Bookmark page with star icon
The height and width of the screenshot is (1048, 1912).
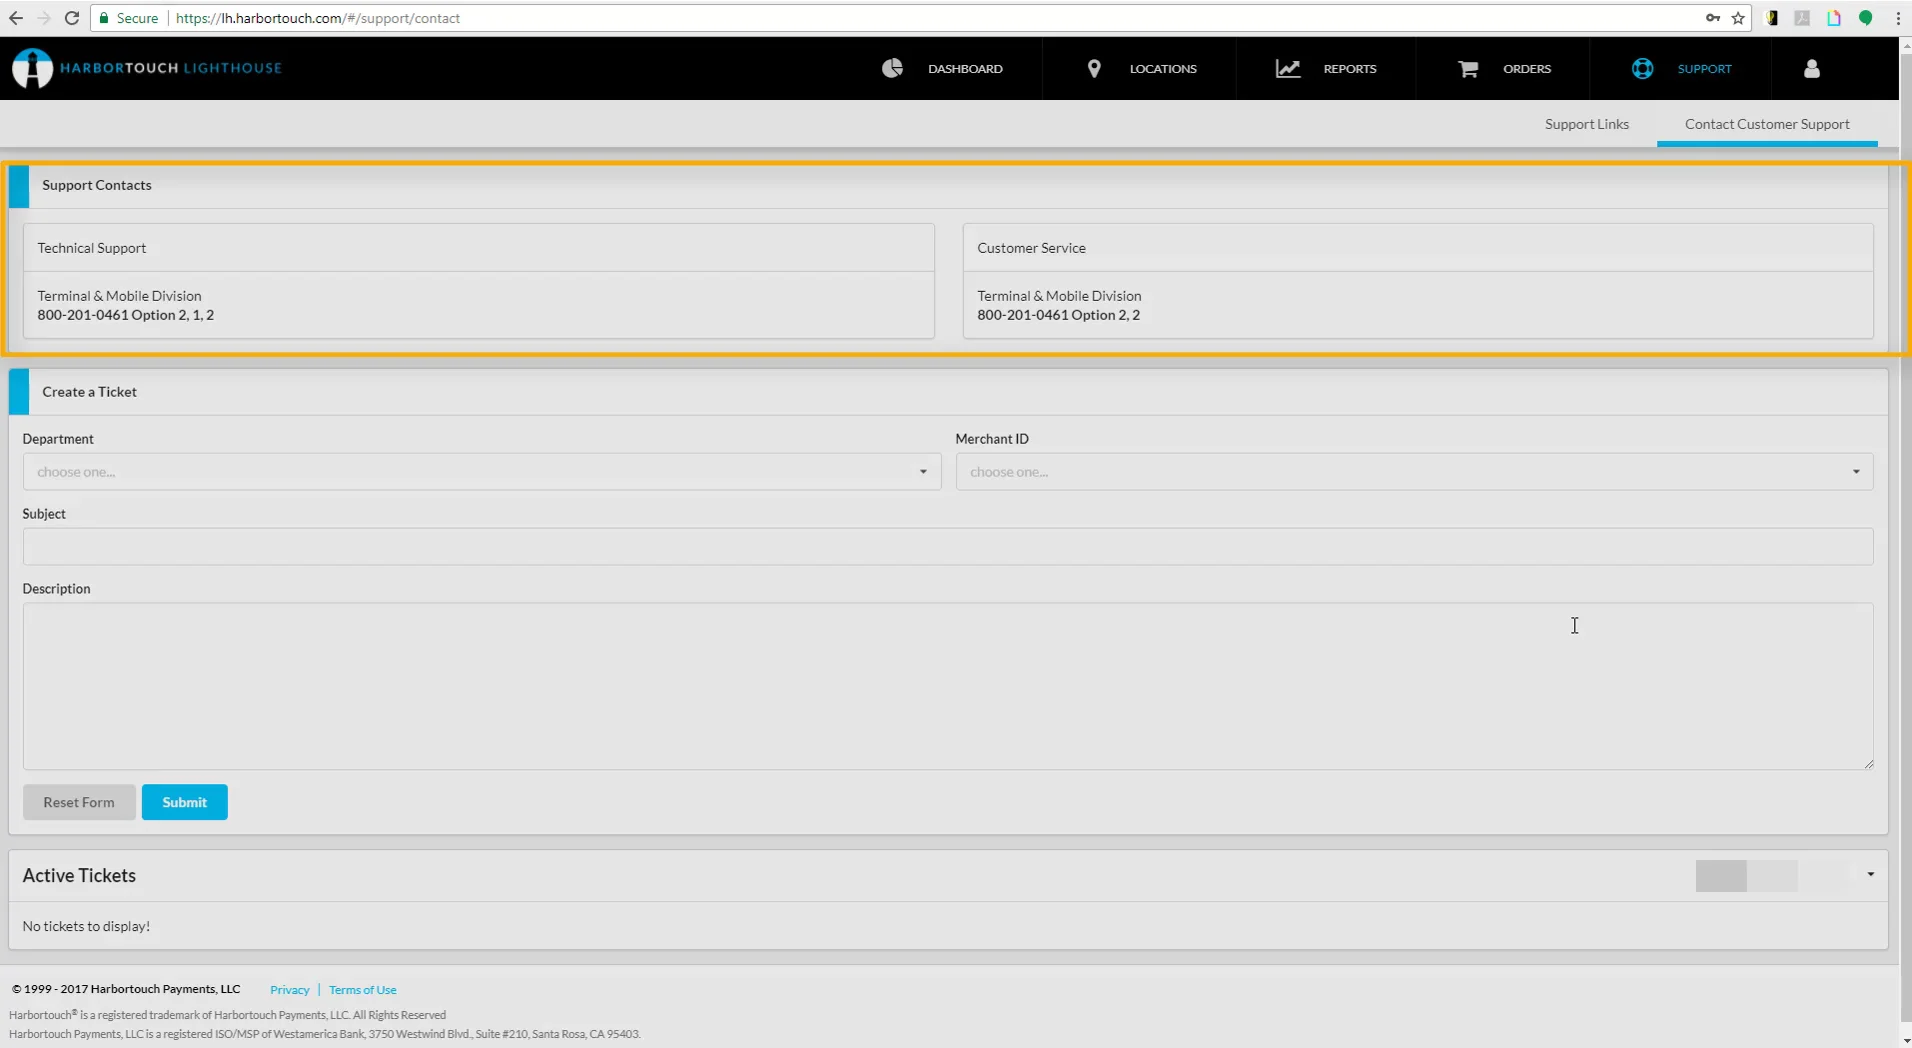(x=1738, y=18)
